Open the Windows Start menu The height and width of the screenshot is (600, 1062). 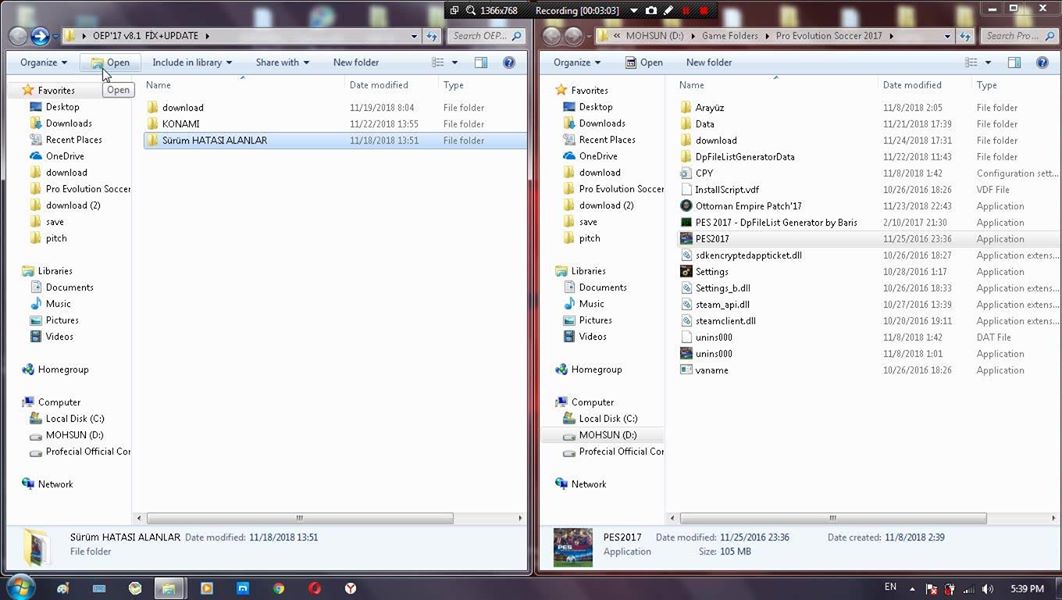coord(20,587)
